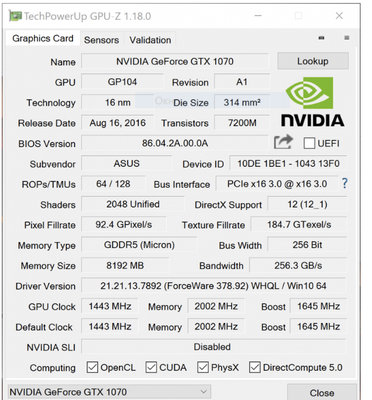
Task: Click the BIOS export share icon
Action: pos(283,142)
